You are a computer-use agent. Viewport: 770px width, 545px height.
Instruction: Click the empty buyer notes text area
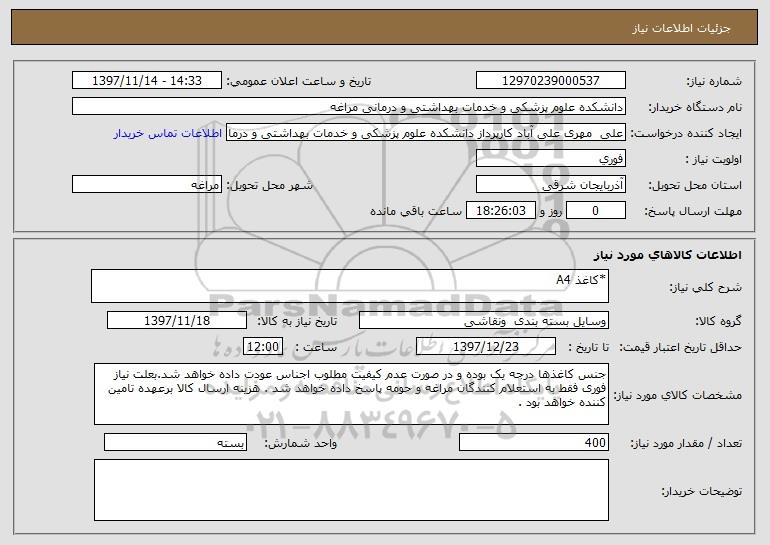351,490
